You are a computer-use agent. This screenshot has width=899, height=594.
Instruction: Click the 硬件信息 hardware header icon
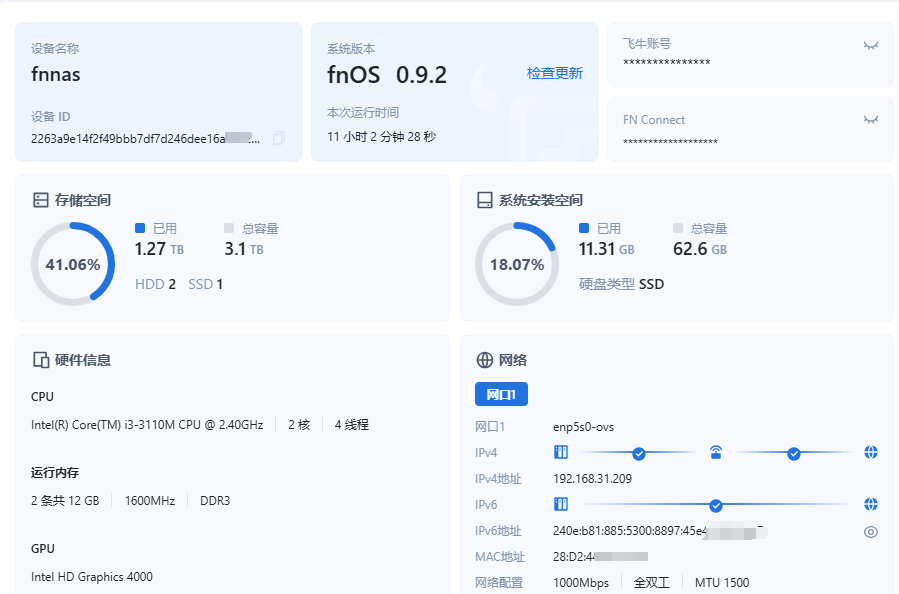41,360
